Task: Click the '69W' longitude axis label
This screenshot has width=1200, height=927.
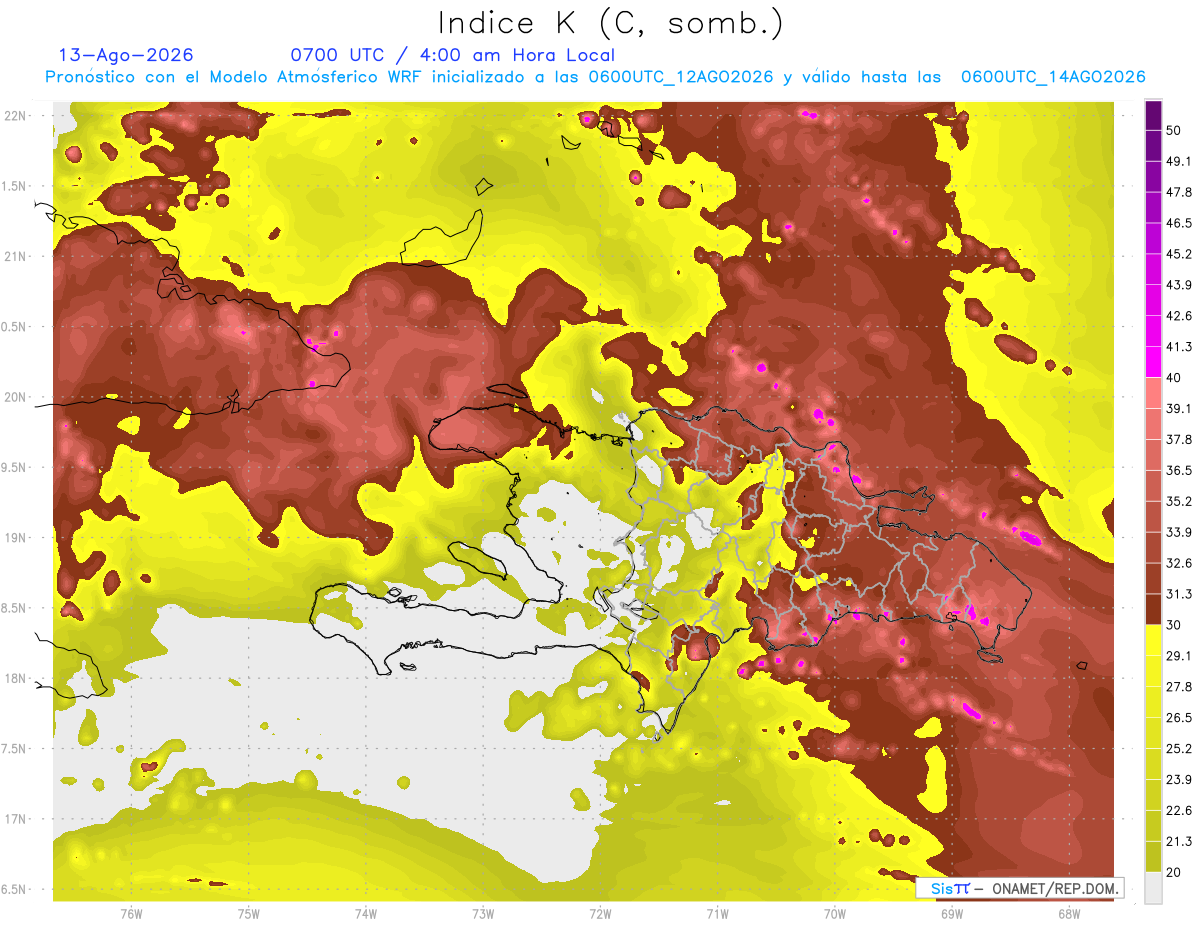Action: [951, 914]
